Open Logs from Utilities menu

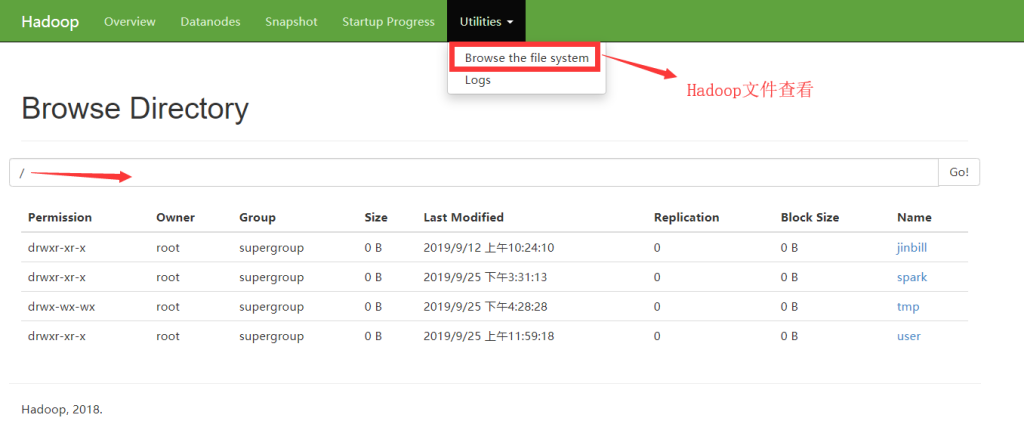click(x=477, y=80)
